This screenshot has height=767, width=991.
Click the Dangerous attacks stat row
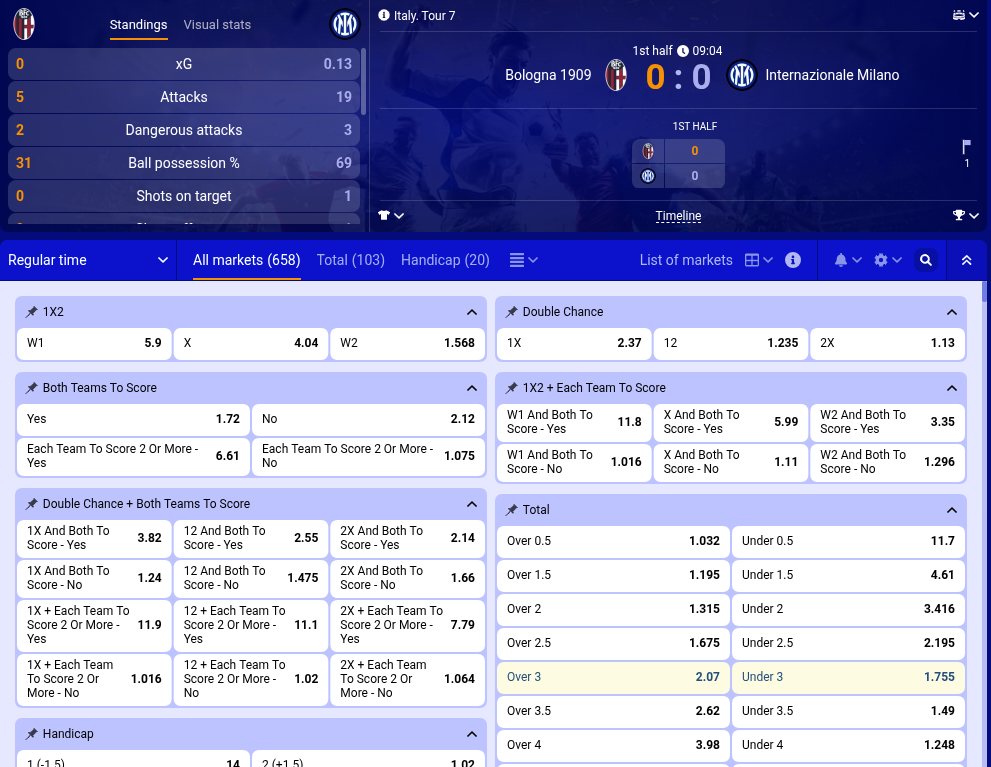point(184,130)
